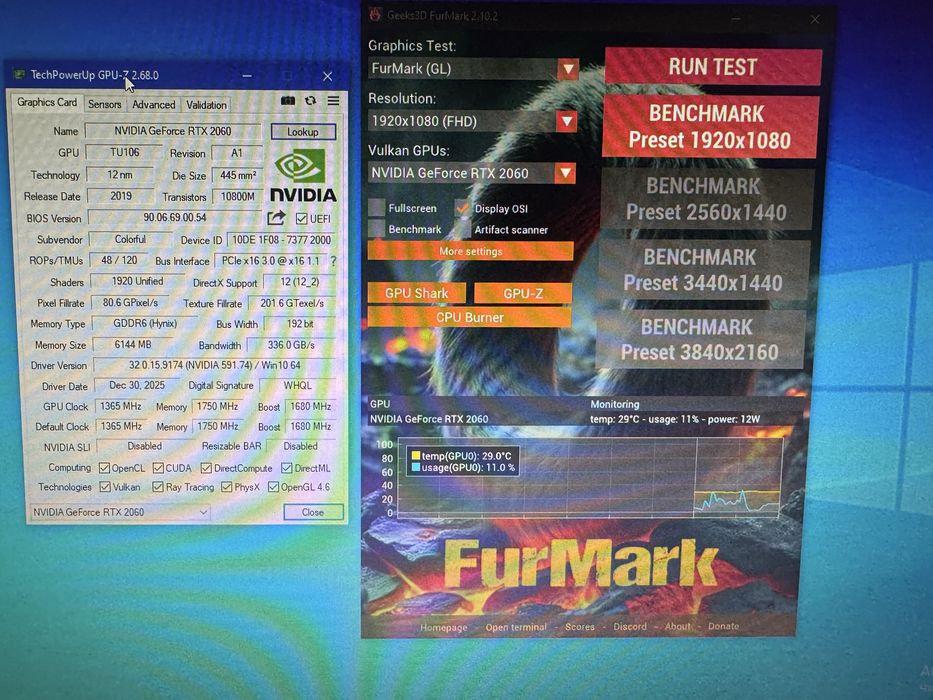Start Benchmark Preset 2560x1440

[x=706, y=199]
